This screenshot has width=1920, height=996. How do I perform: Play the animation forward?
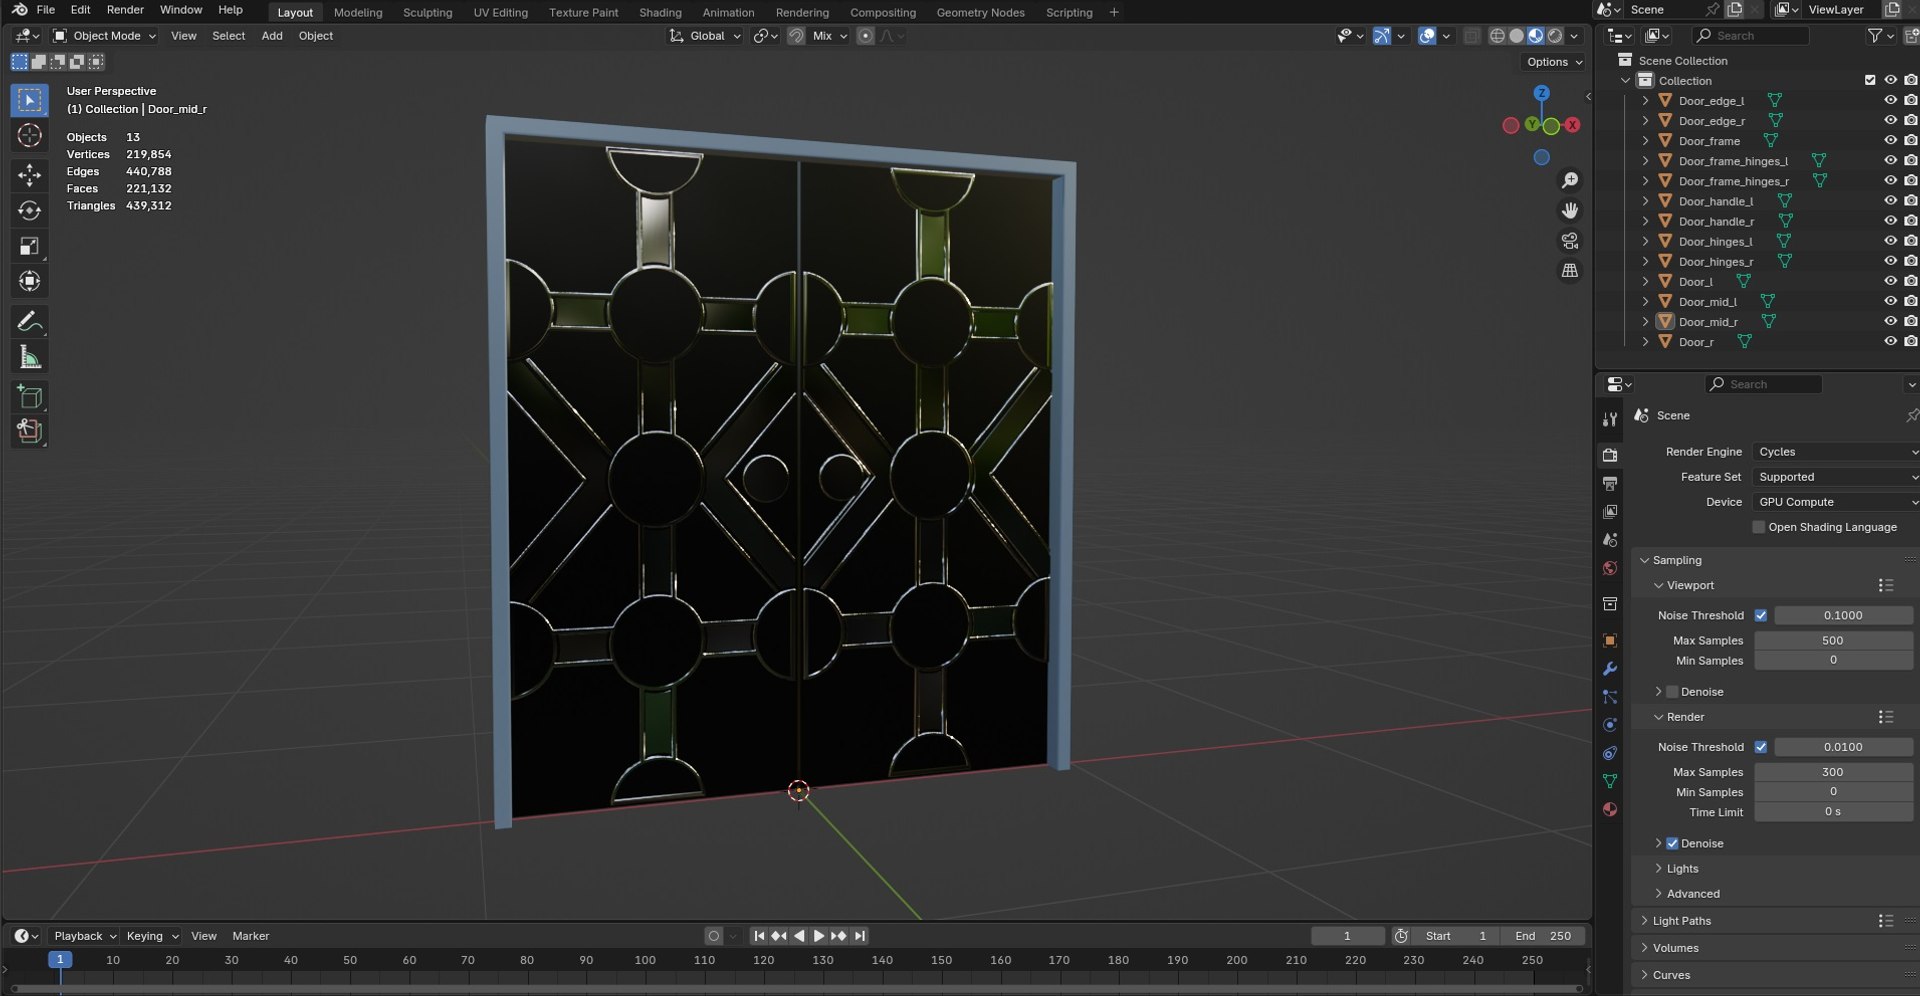pyautogui.click(x=819, y=936)
